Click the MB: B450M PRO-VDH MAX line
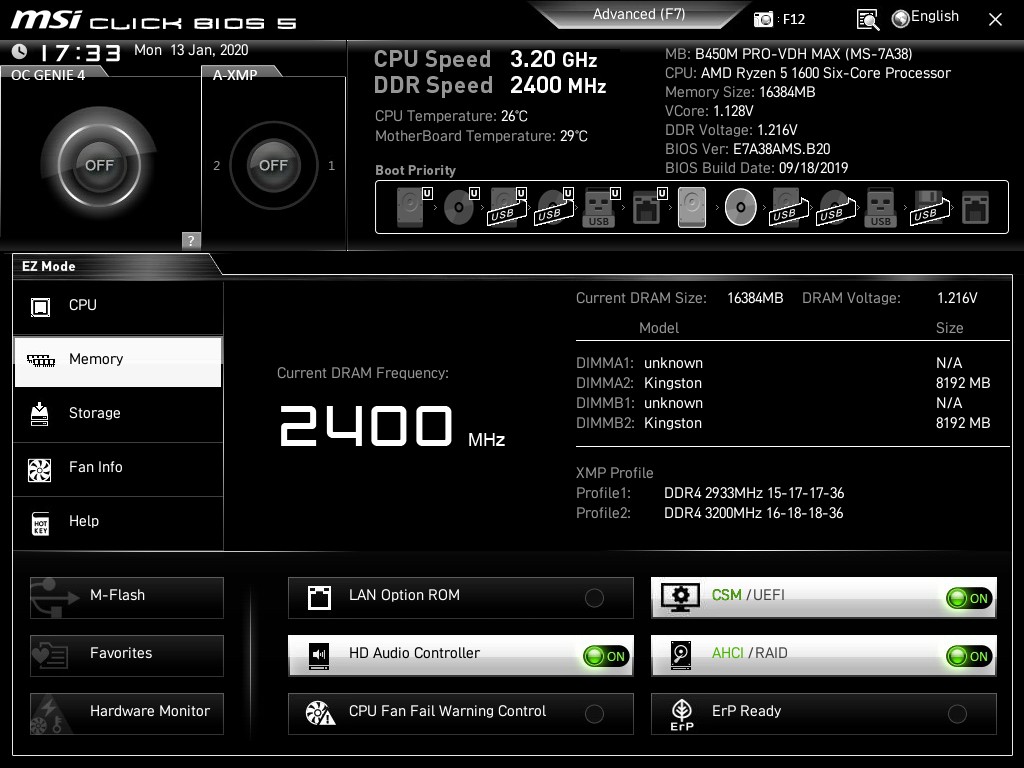Screen dimensions: 1024x768 pyautogui.click(x=789, y=54)
